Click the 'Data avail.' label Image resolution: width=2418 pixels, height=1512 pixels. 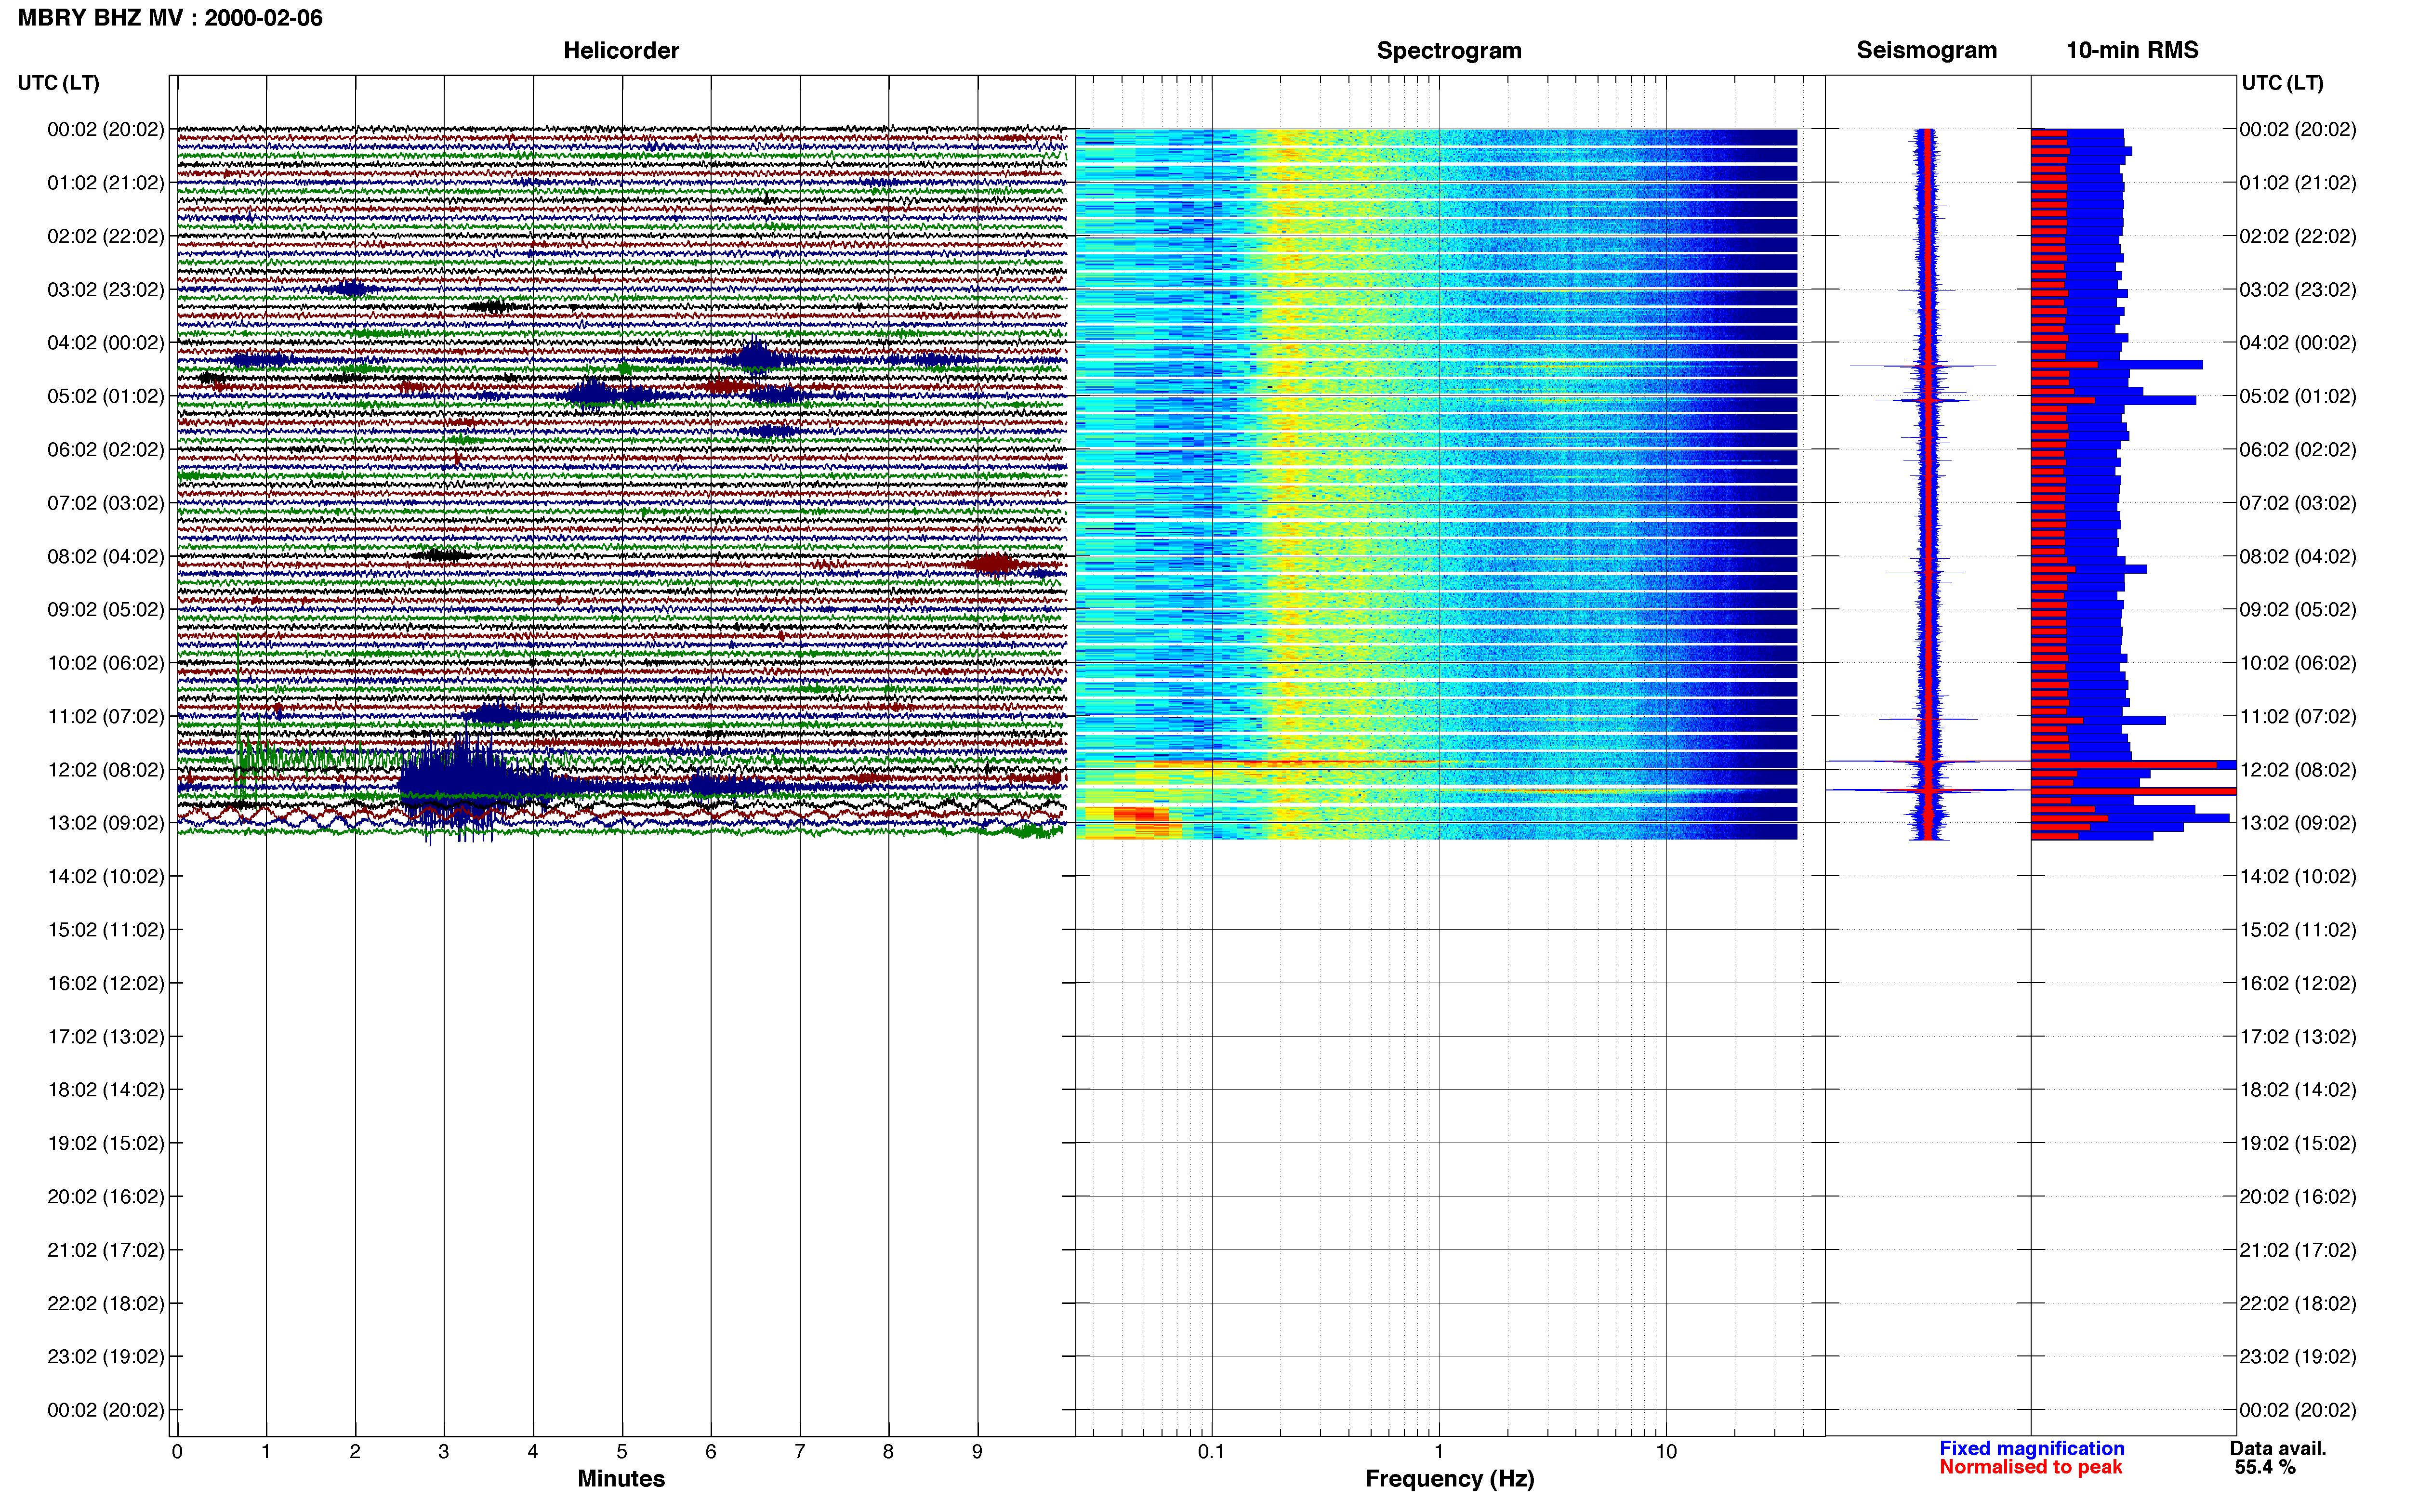pos(2278,1448)
